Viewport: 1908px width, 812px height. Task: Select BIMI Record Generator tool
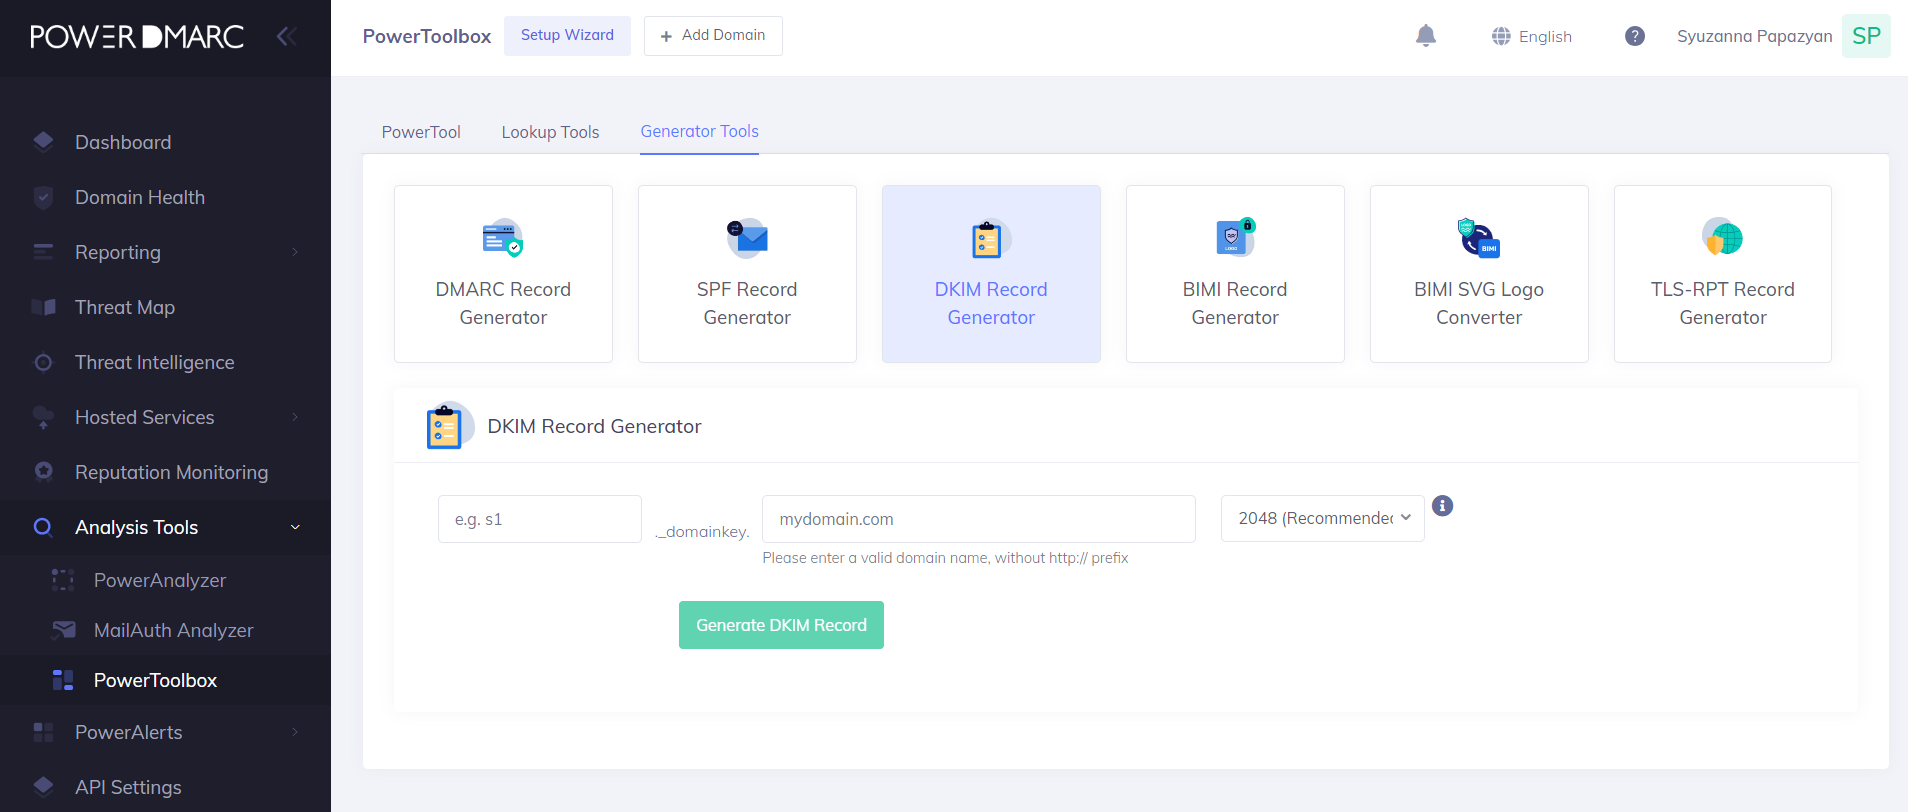pyautogui.click(x=1235, y=274)
